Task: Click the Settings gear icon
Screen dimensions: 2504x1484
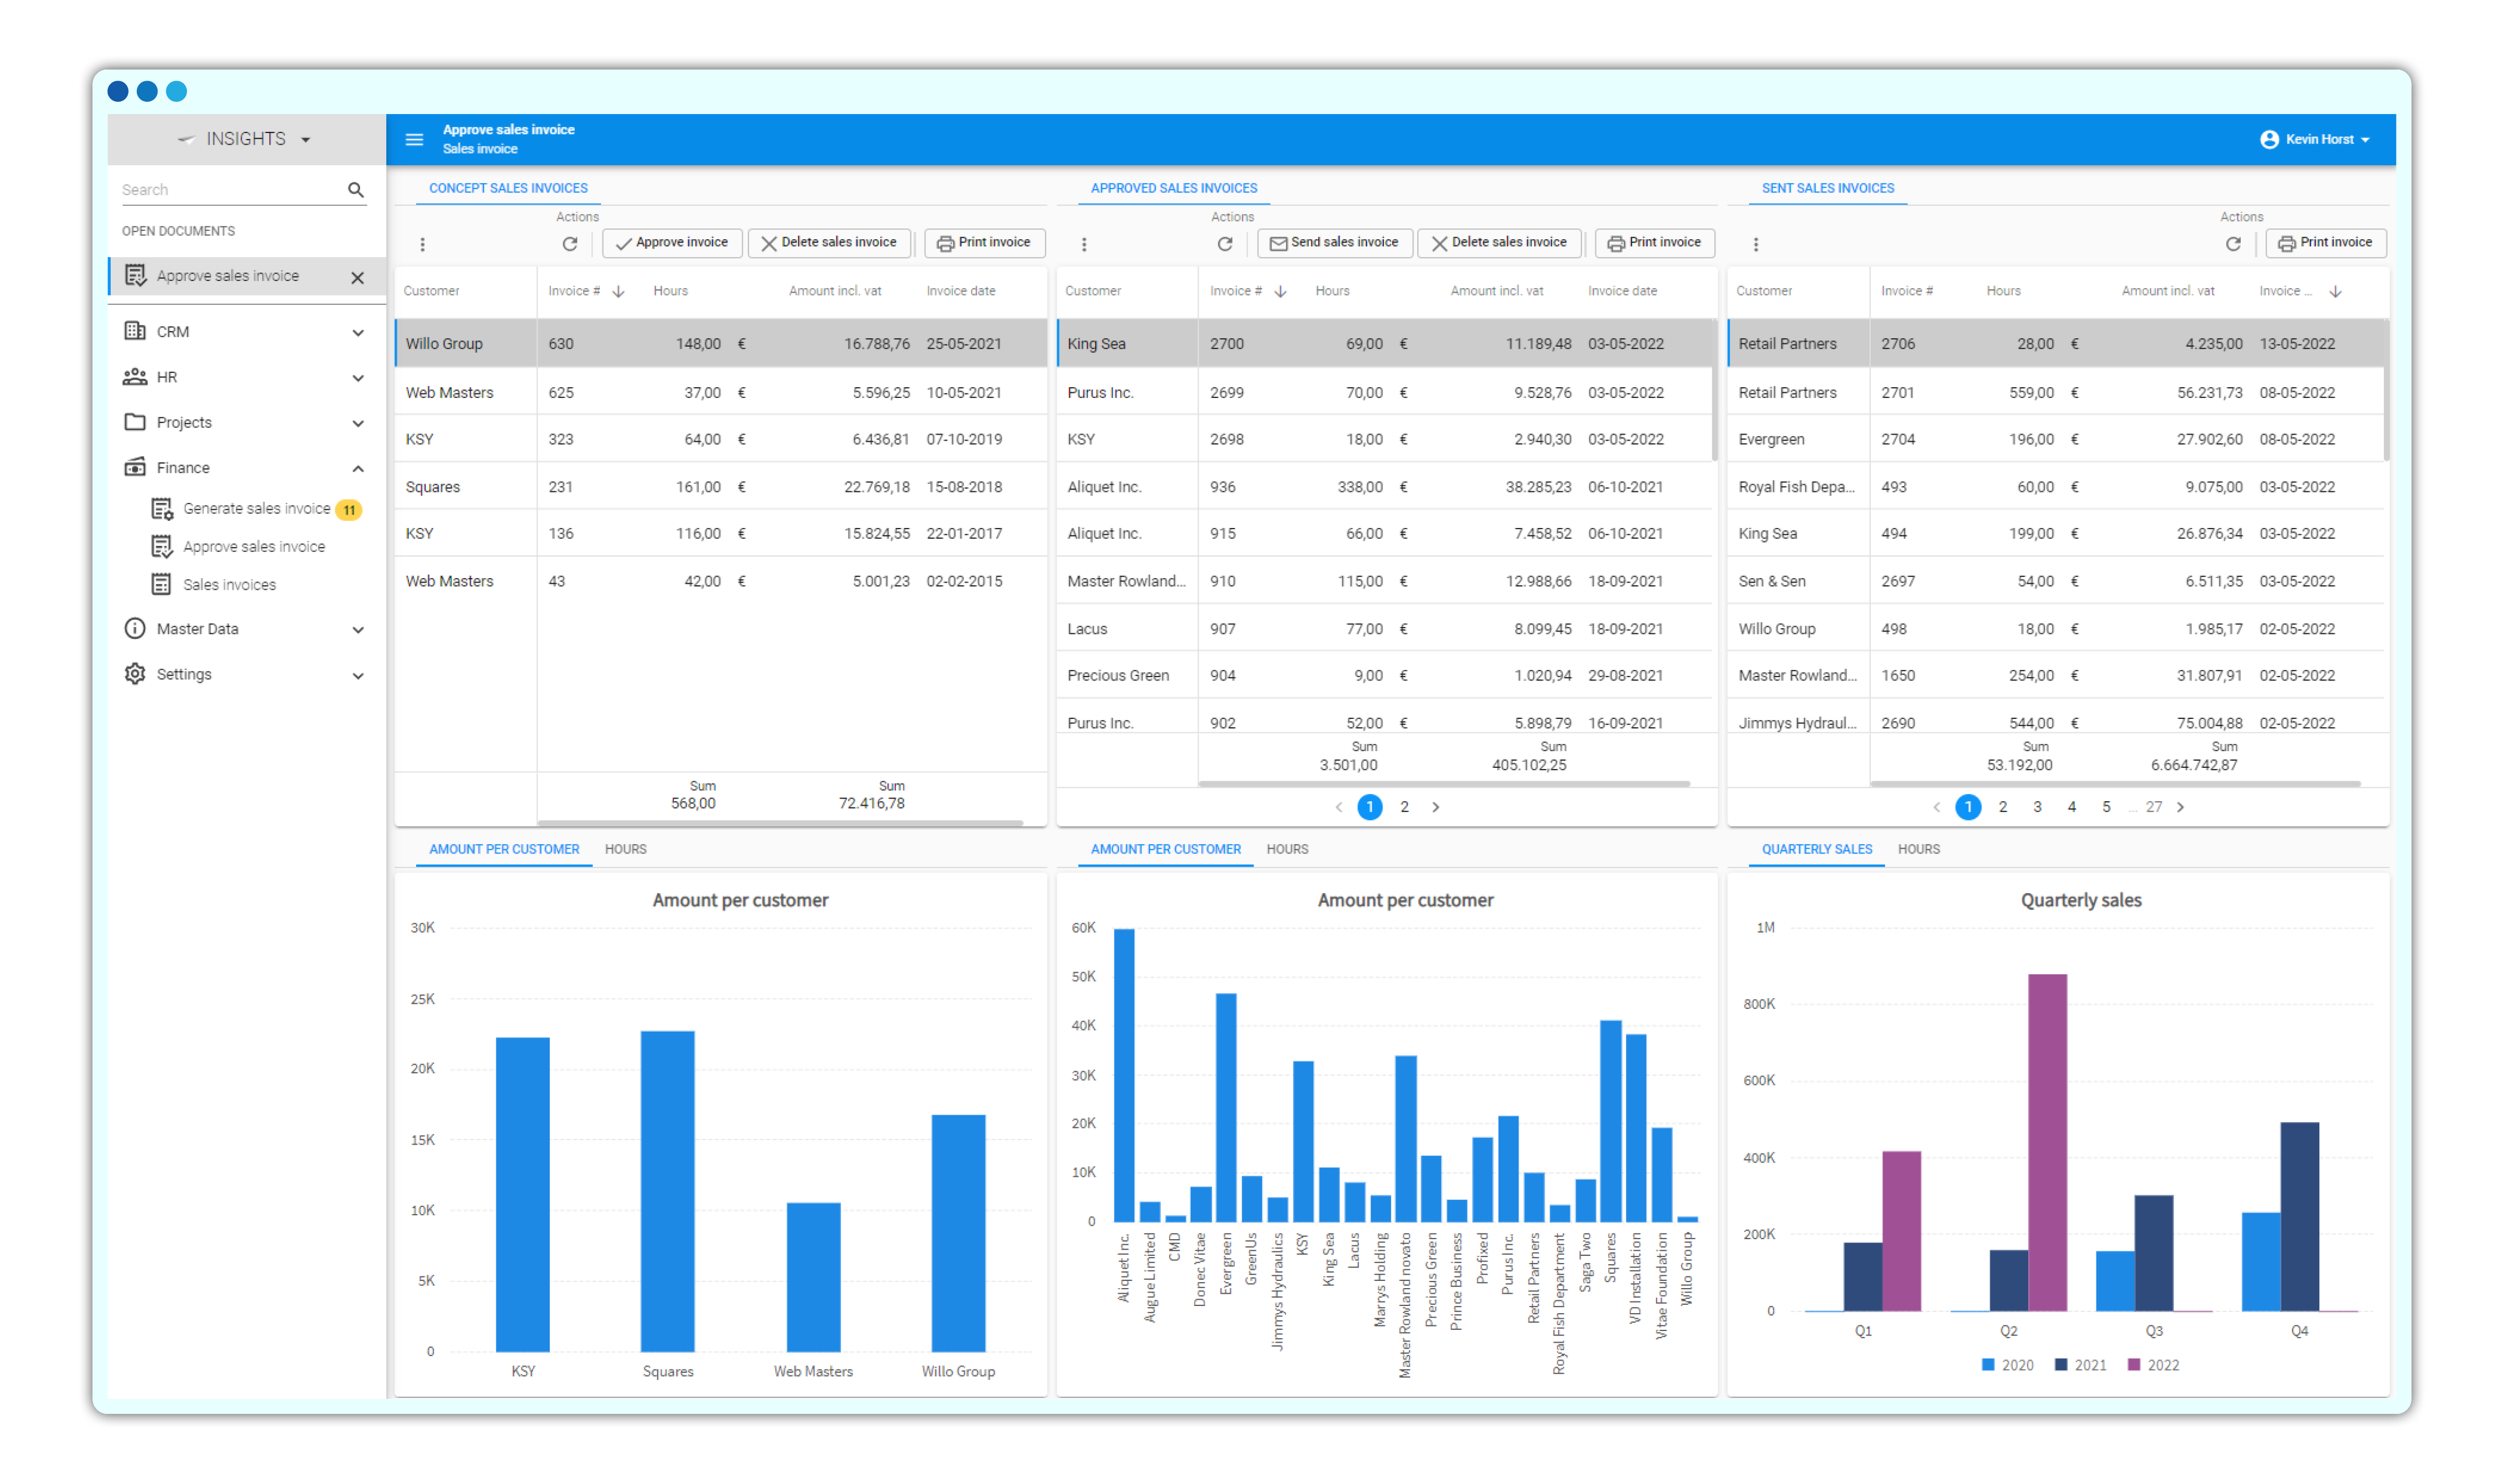Action: coord(135,674)
